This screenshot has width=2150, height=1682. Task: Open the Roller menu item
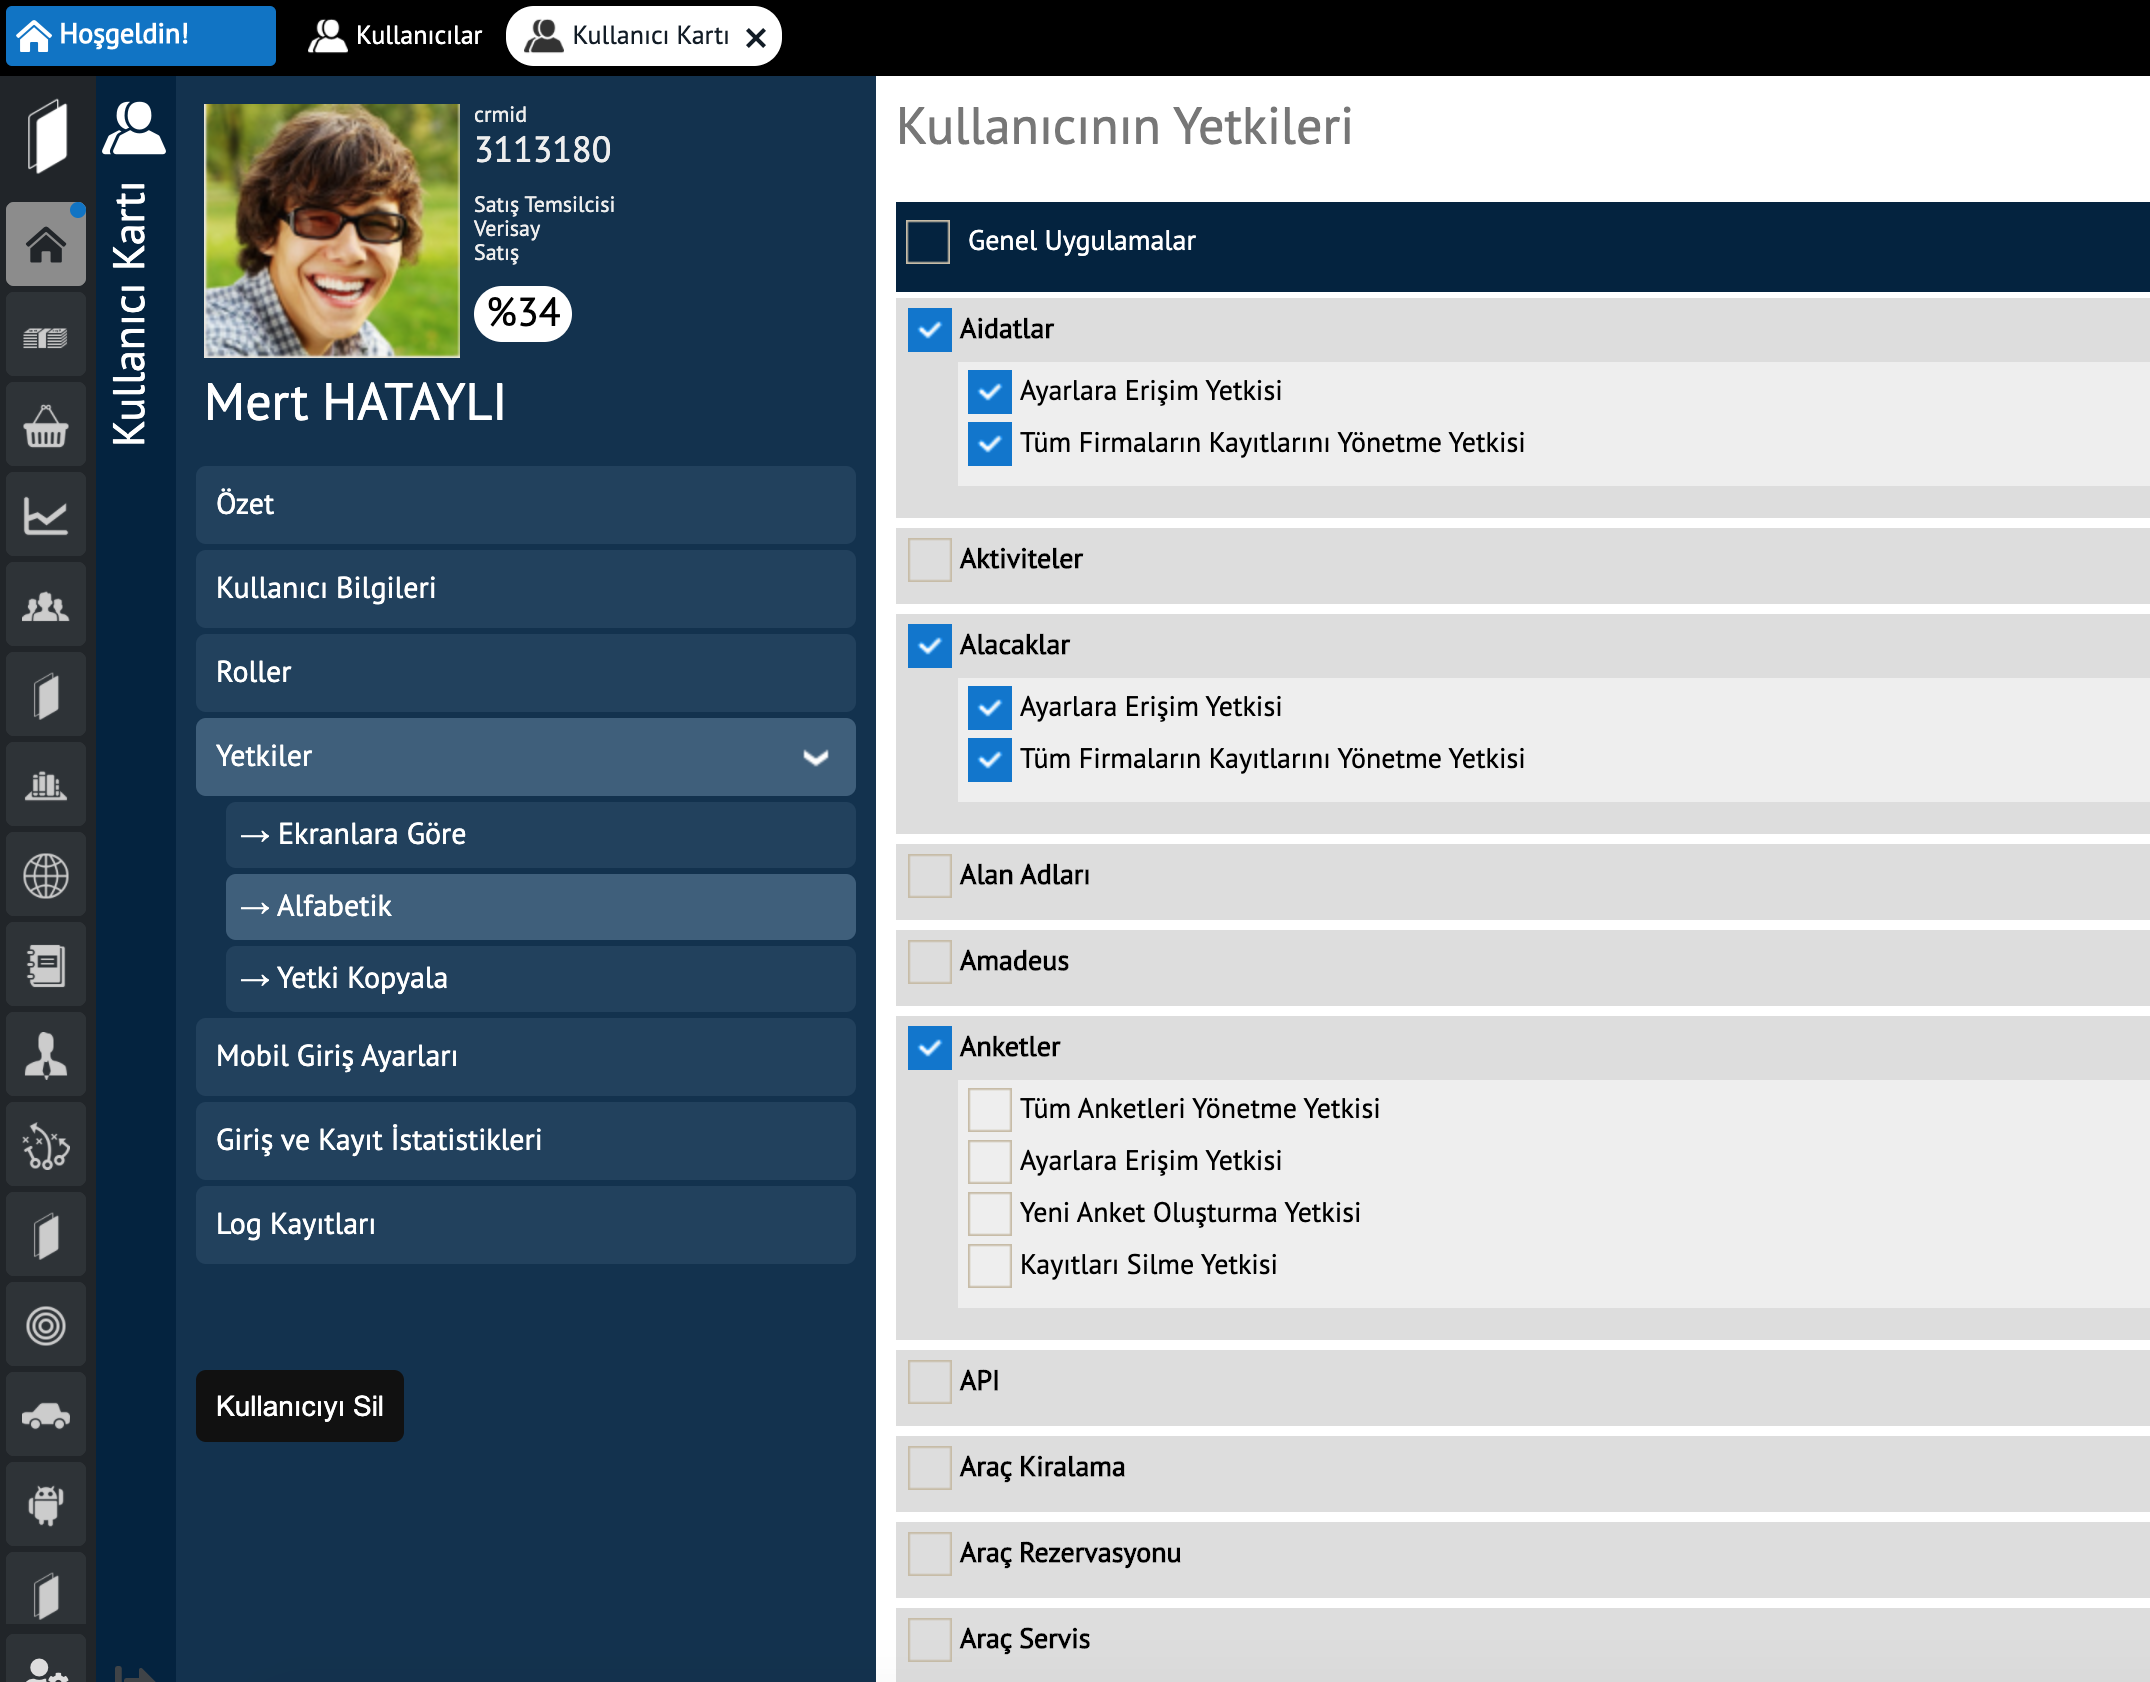click(x=526, y=672)
